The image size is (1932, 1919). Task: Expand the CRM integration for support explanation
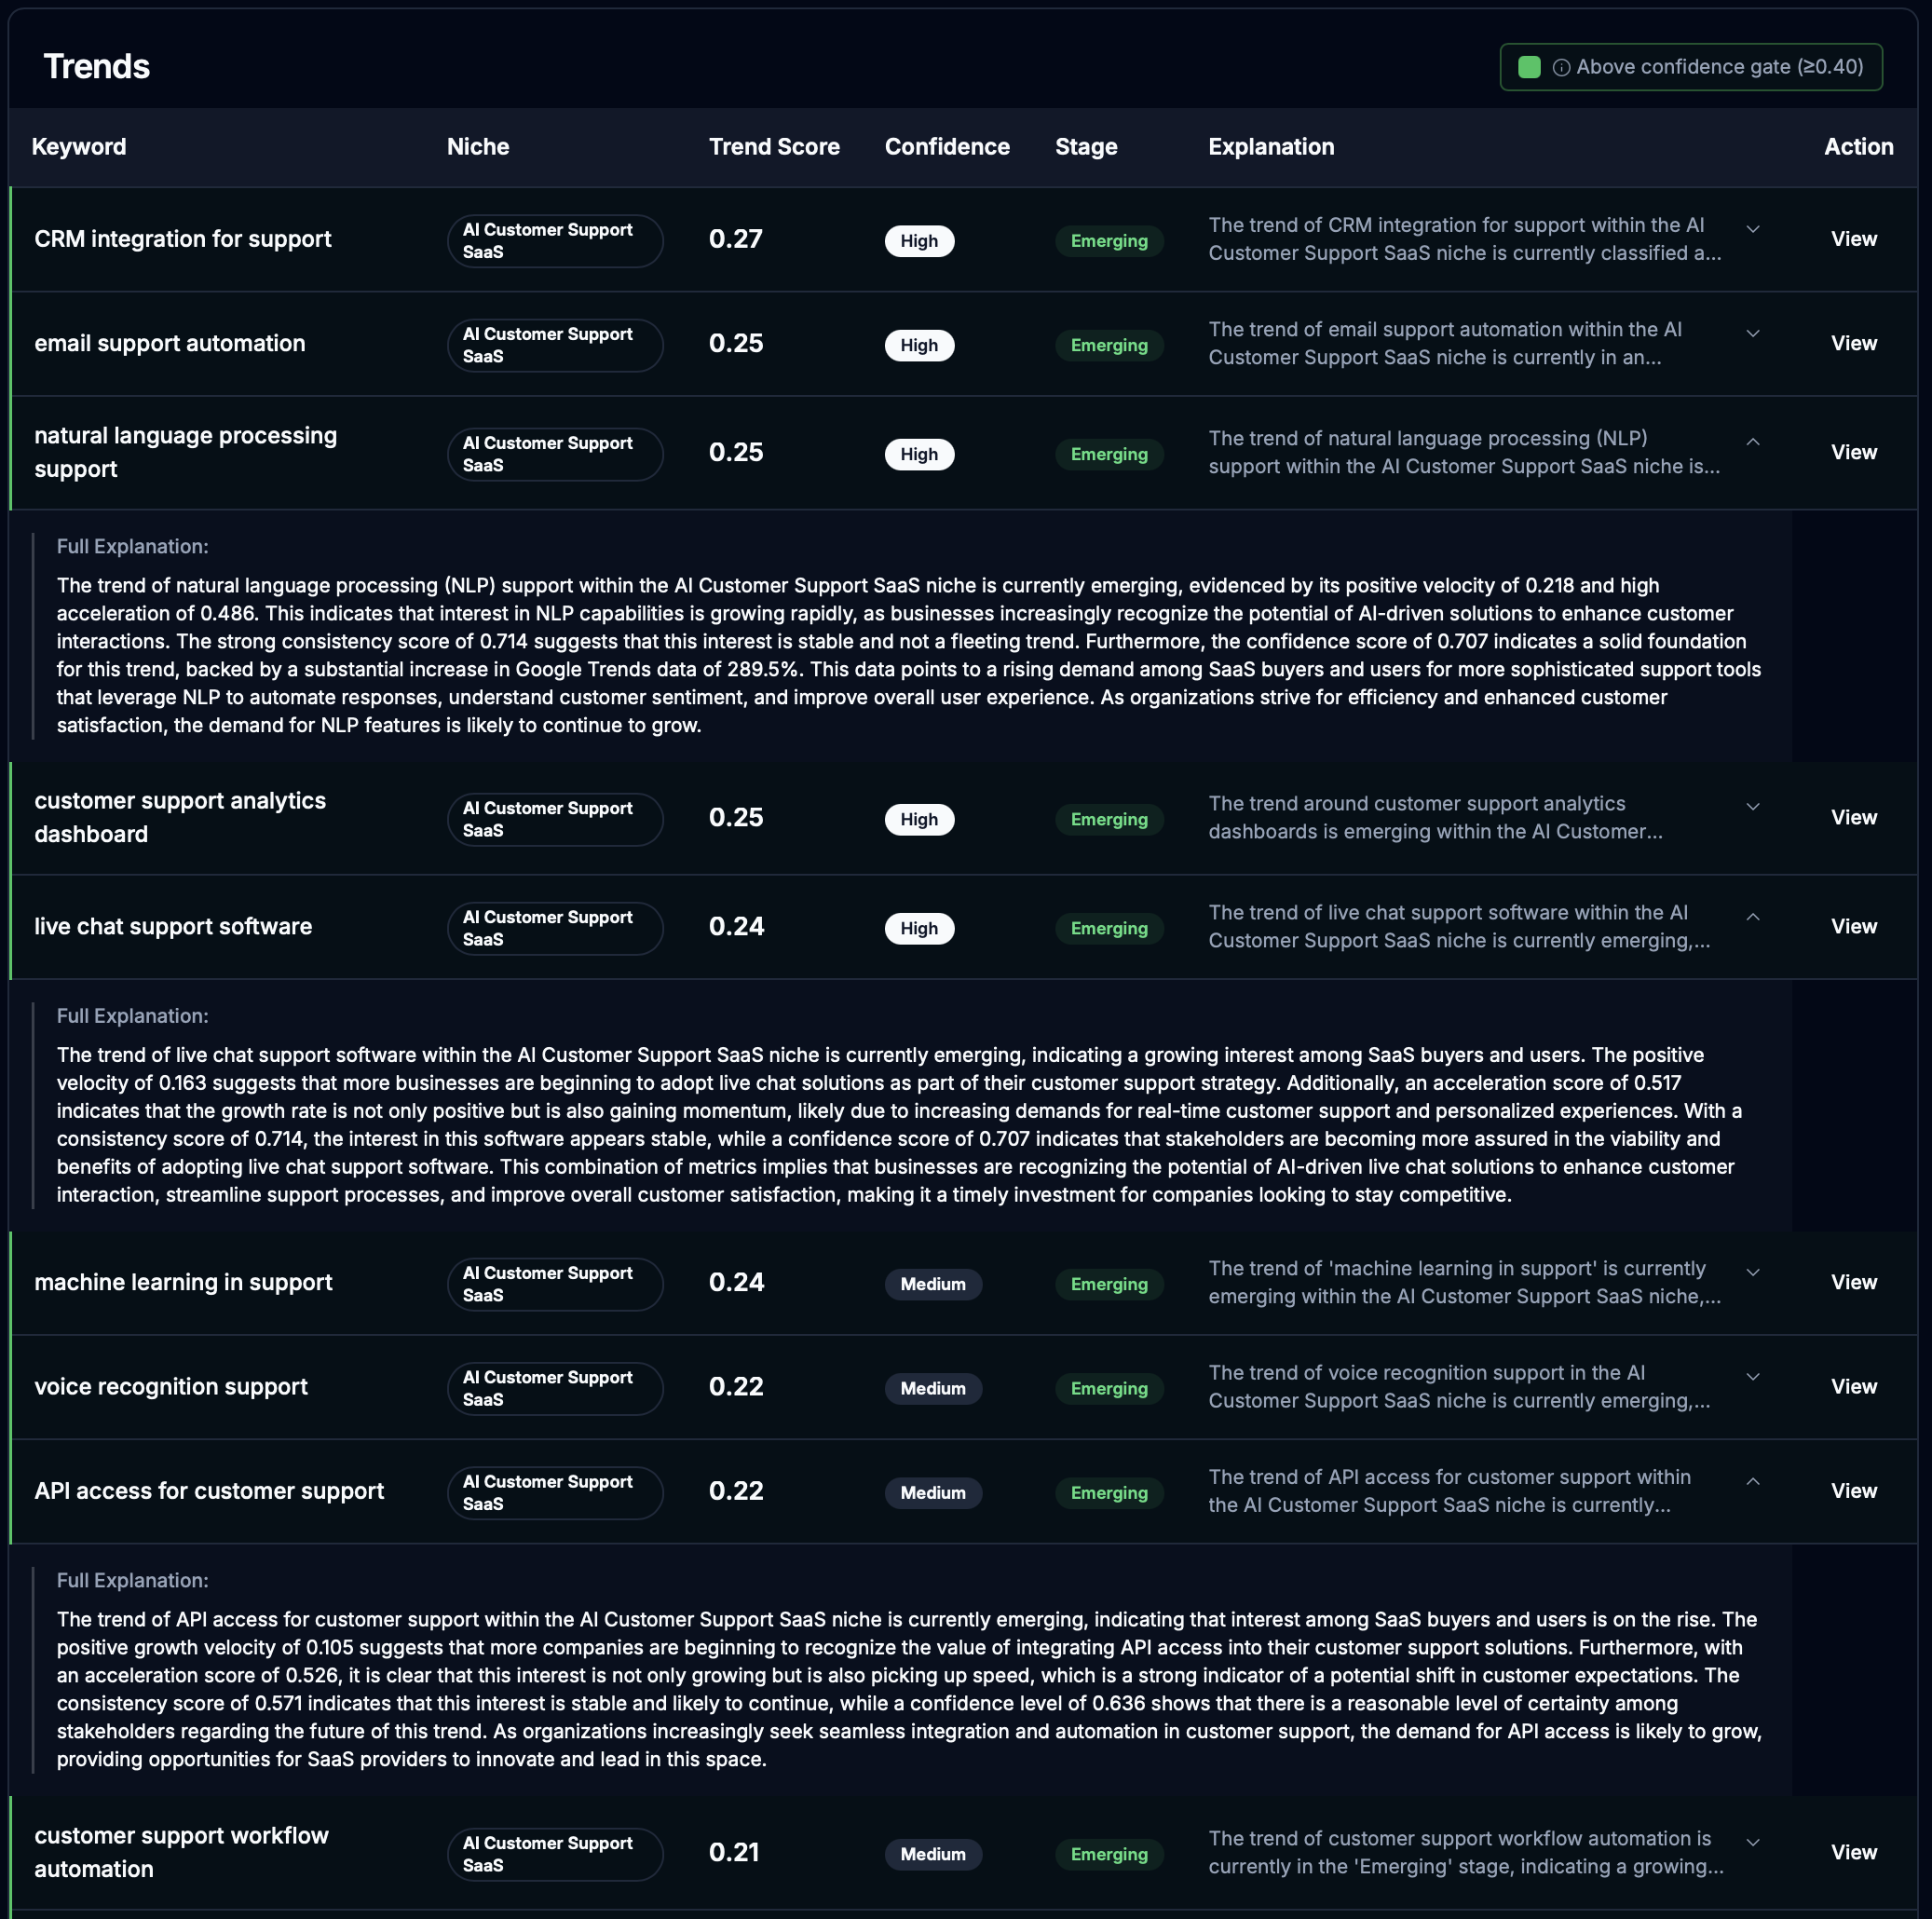click(x=1753, y=229)
